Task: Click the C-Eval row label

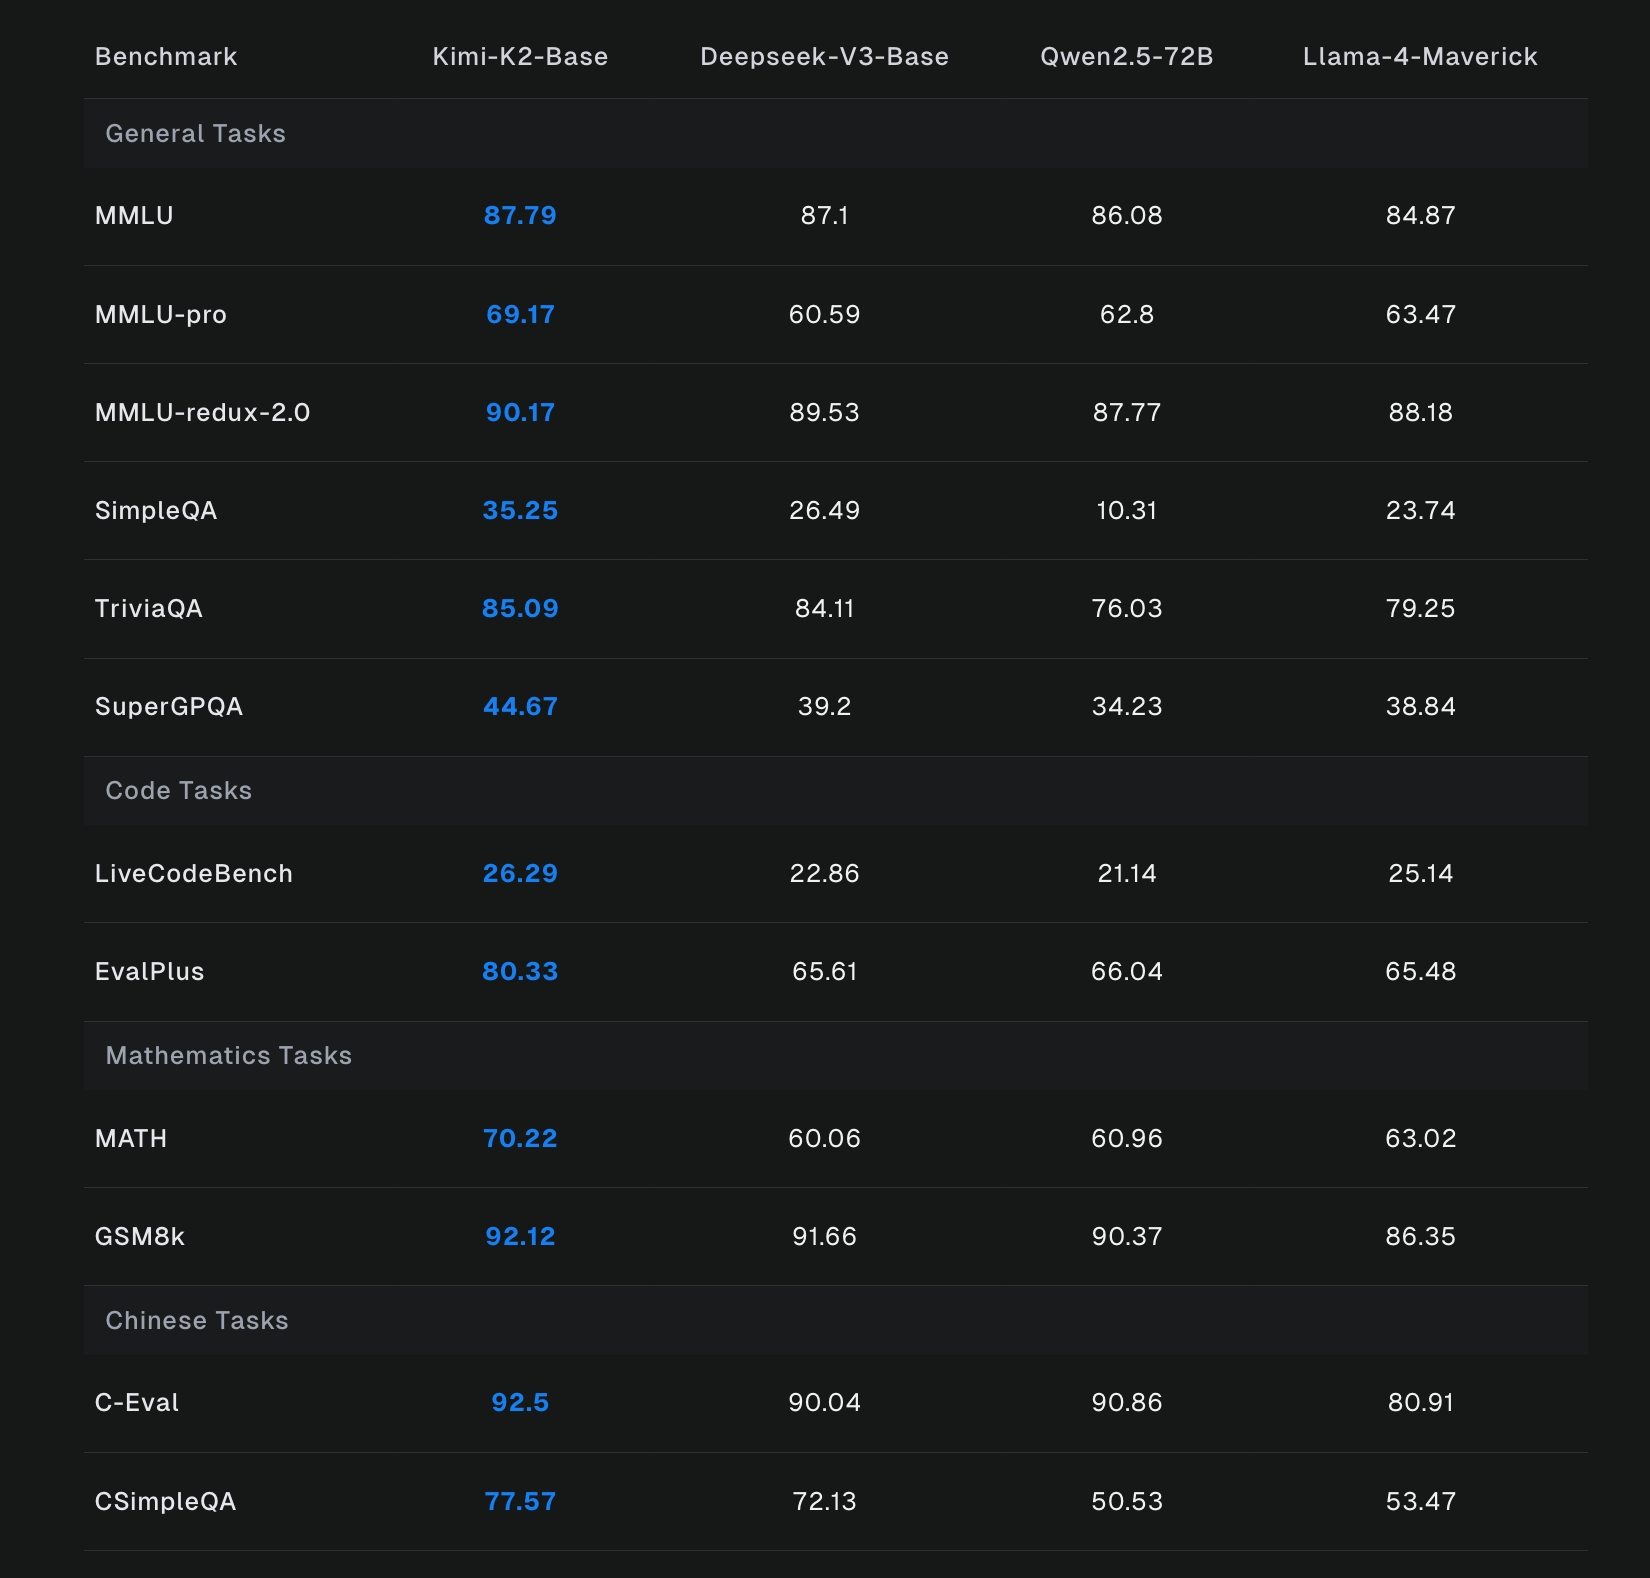Action: (137, 1403)
